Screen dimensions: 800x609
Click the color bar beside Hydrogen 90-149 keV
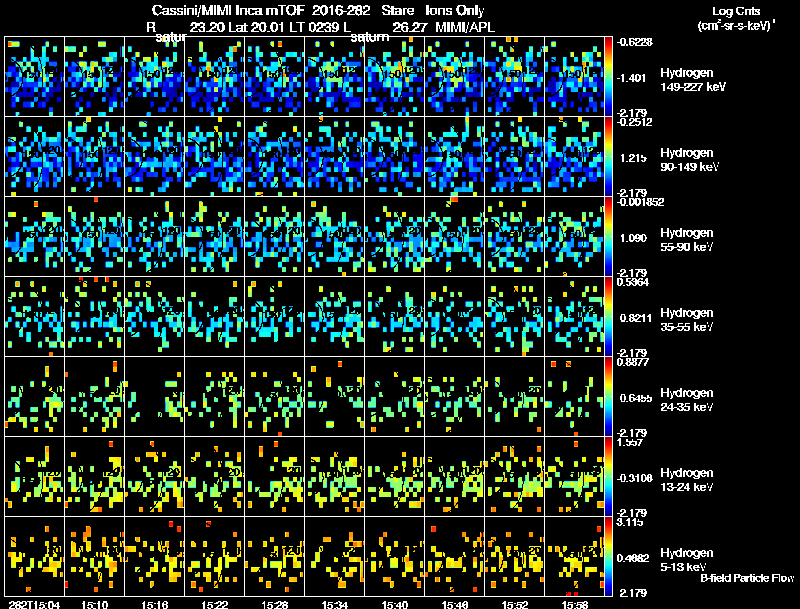click(x=608, y=157)
